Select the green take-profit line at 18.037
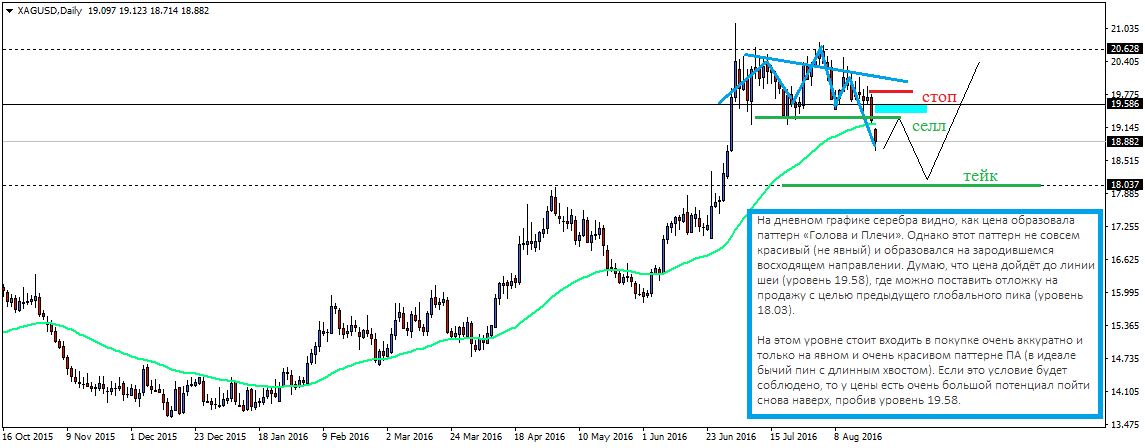This screenshot has height=448, width=1145. click(911, 185)
